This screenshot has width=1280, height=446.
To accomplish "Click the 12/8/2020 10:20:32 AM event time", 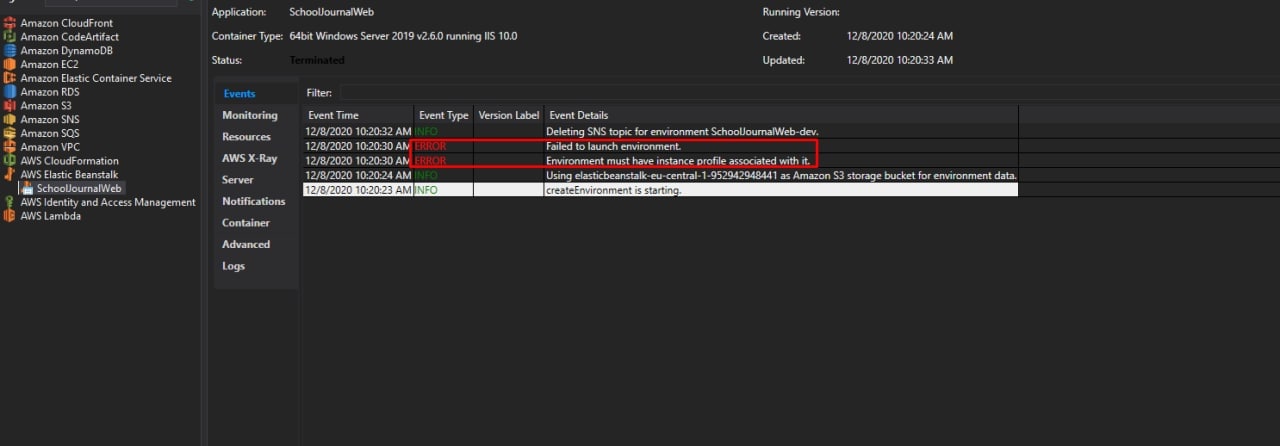I will [359, 131].
